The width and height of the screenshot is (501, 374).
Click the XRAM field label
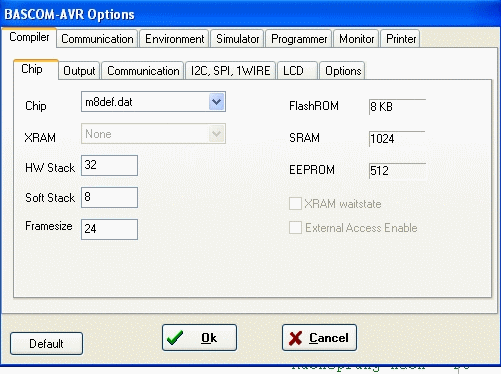pyautogui.click(x=40, y=138)
